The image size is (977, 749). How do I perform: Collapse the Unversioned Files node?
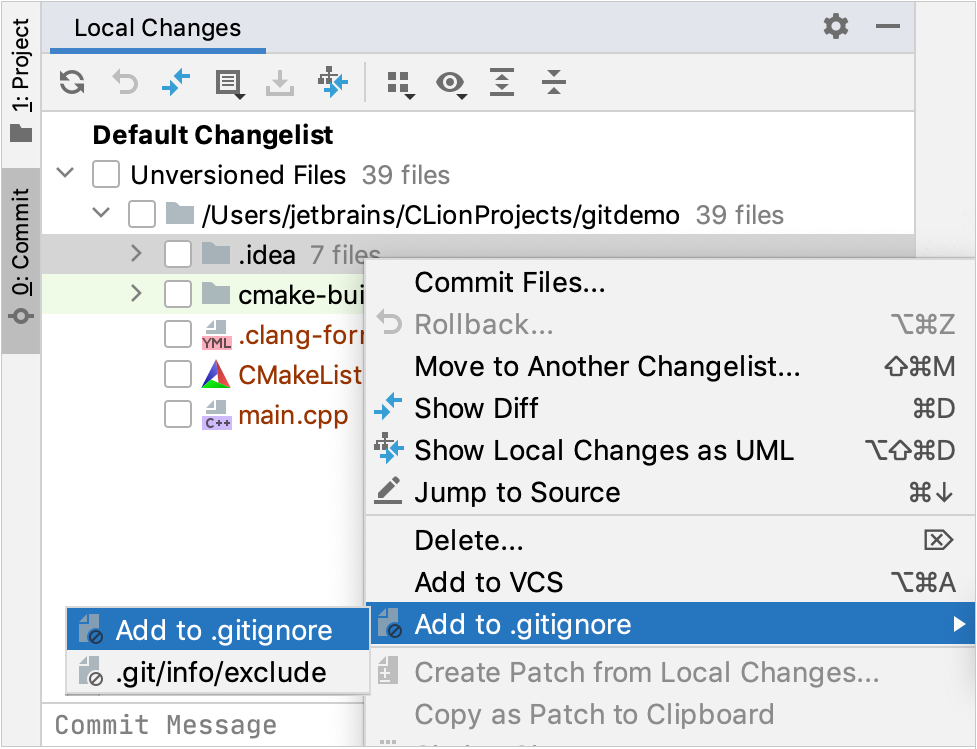64,173
